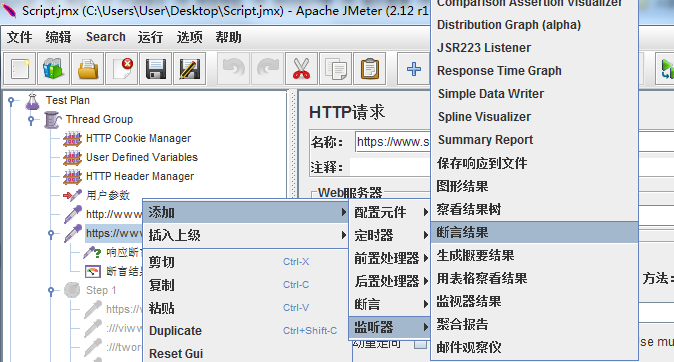Click the HTTP Header Manager icon
674x362 pixels.
(72, 176)
